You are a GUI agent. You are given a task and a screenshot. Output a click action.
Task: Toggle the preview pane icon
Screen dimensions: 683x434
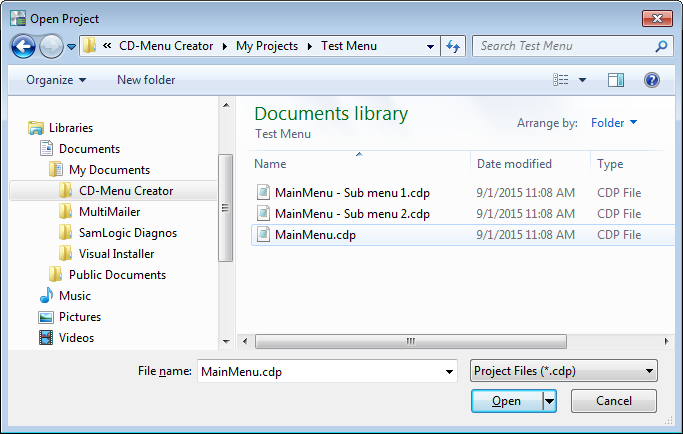tap(616, 80)
